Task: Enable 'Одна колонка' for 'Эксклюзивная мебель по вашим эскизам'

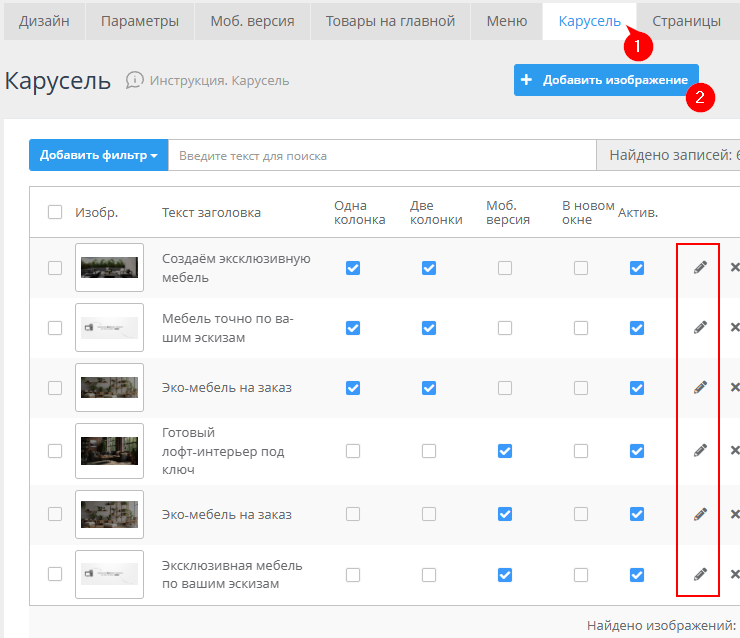Action: [x=353, y=575]
